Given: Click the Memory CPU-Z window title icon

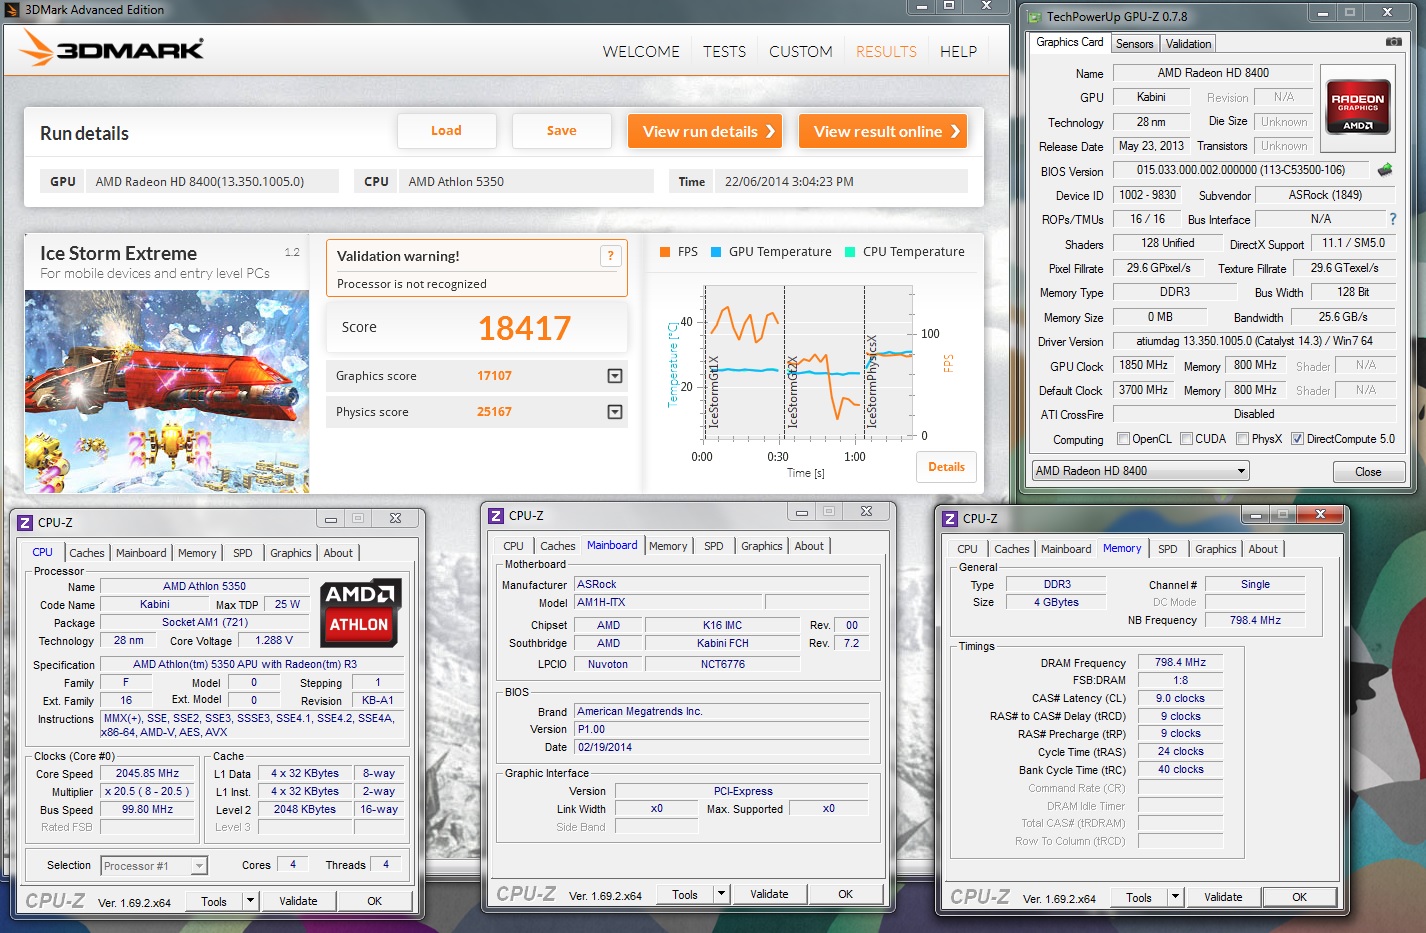Looking at the screenshot, I should pos(950,518).
